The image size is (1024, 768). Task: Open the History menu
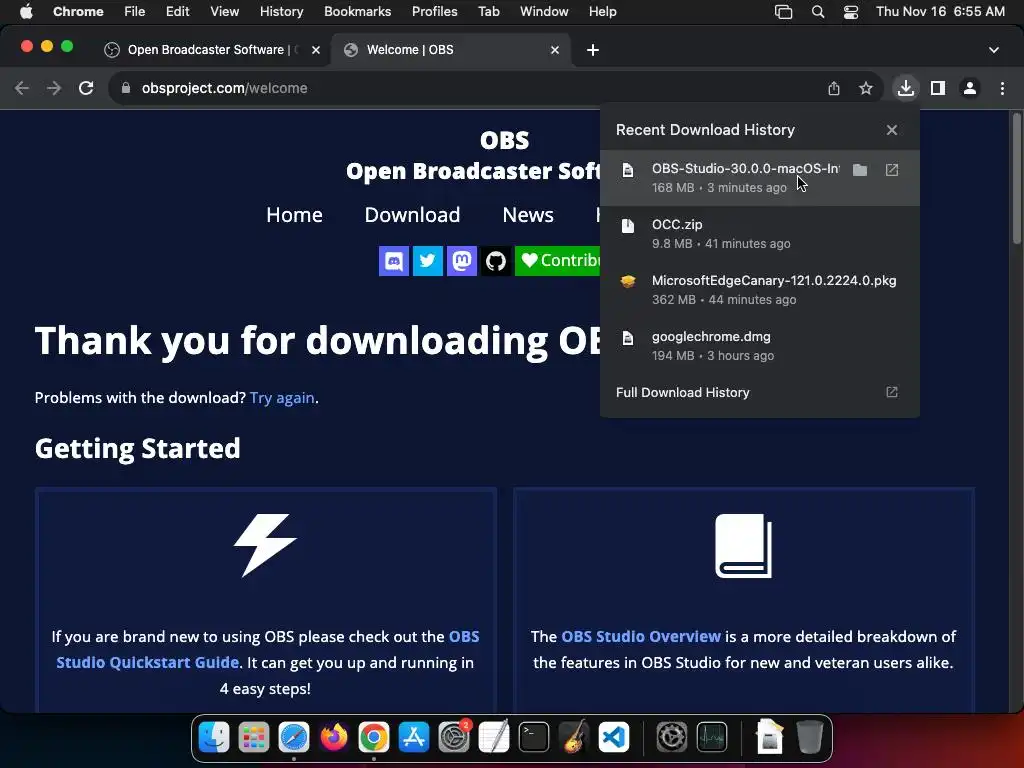point(281,12)
